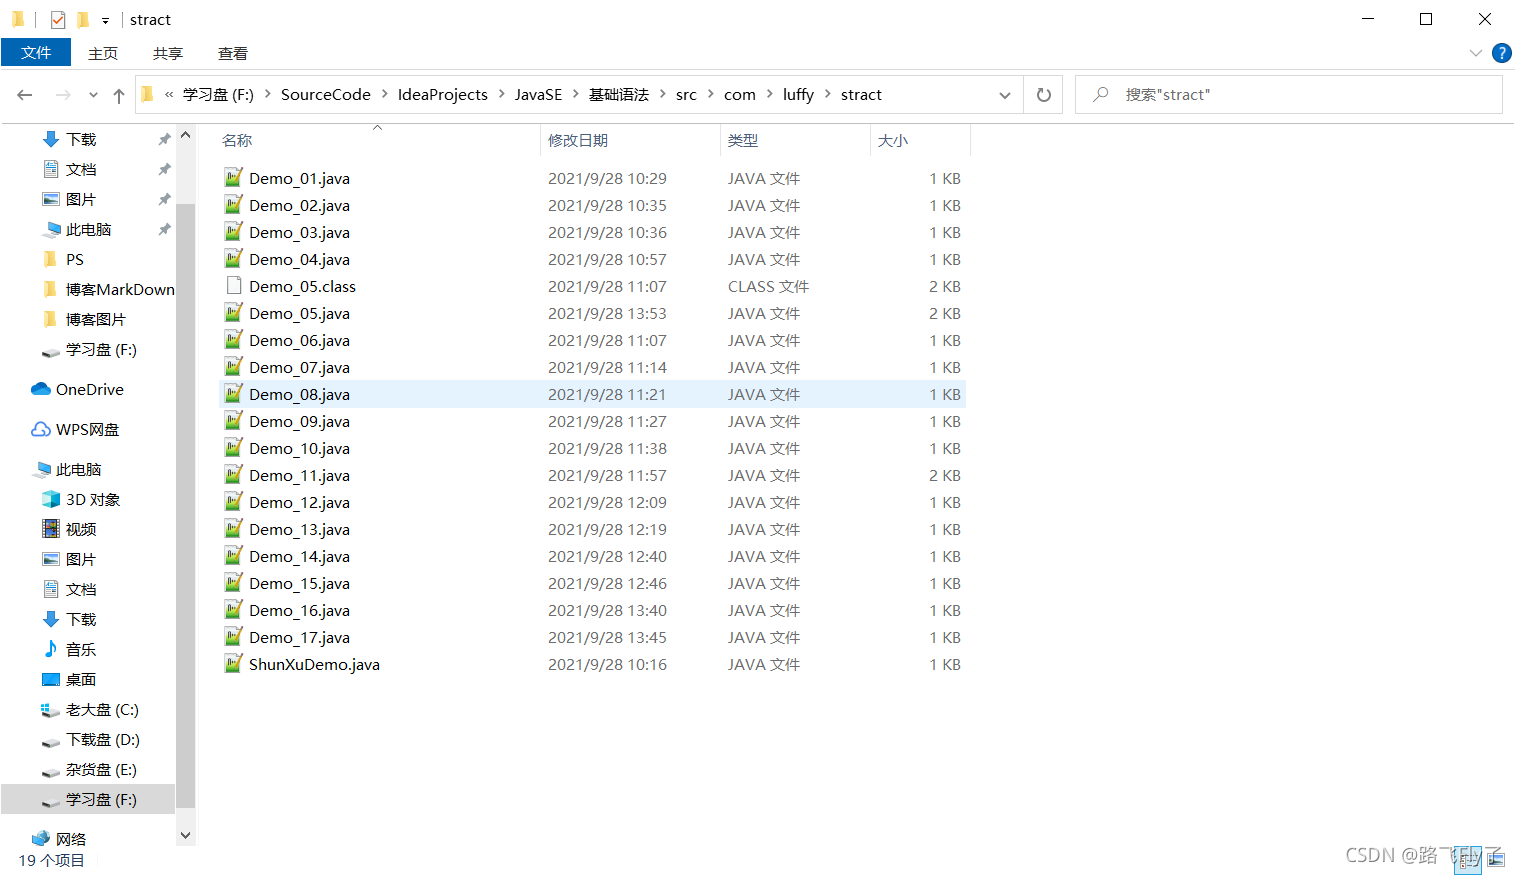Select luffy in the address breadcrumb
The width and height of the screenshot is (1516, 876).
point(798,95)
